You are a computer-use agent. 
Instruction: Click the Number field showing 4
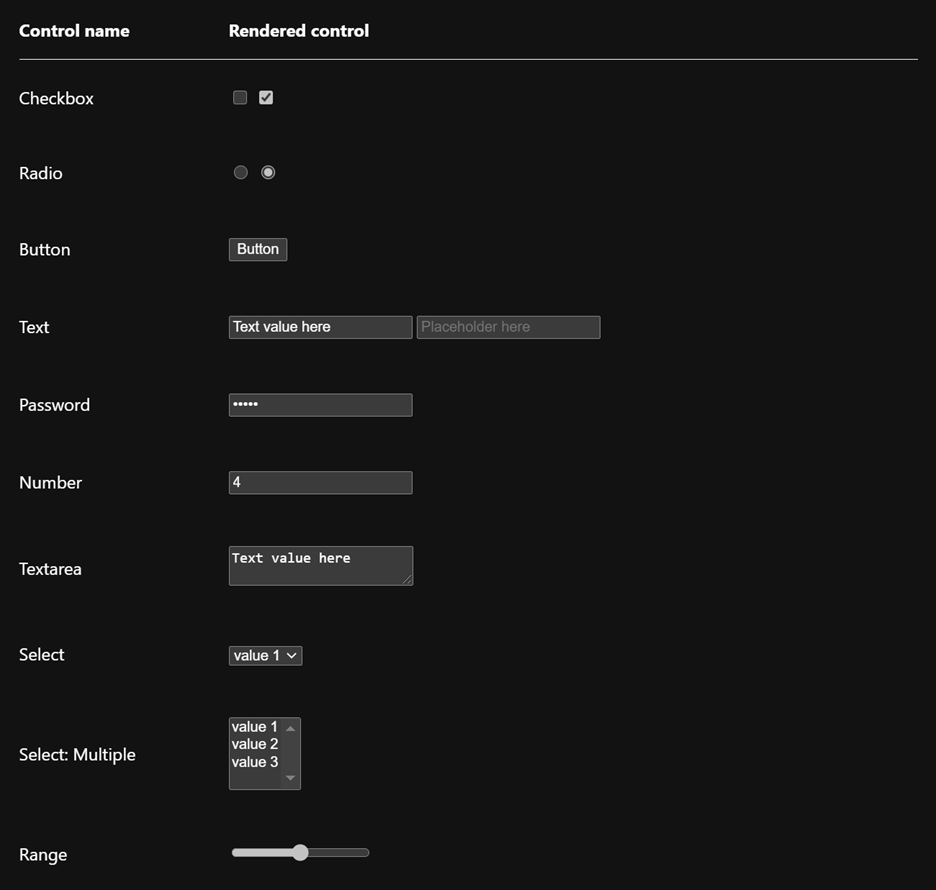point(320,482)
